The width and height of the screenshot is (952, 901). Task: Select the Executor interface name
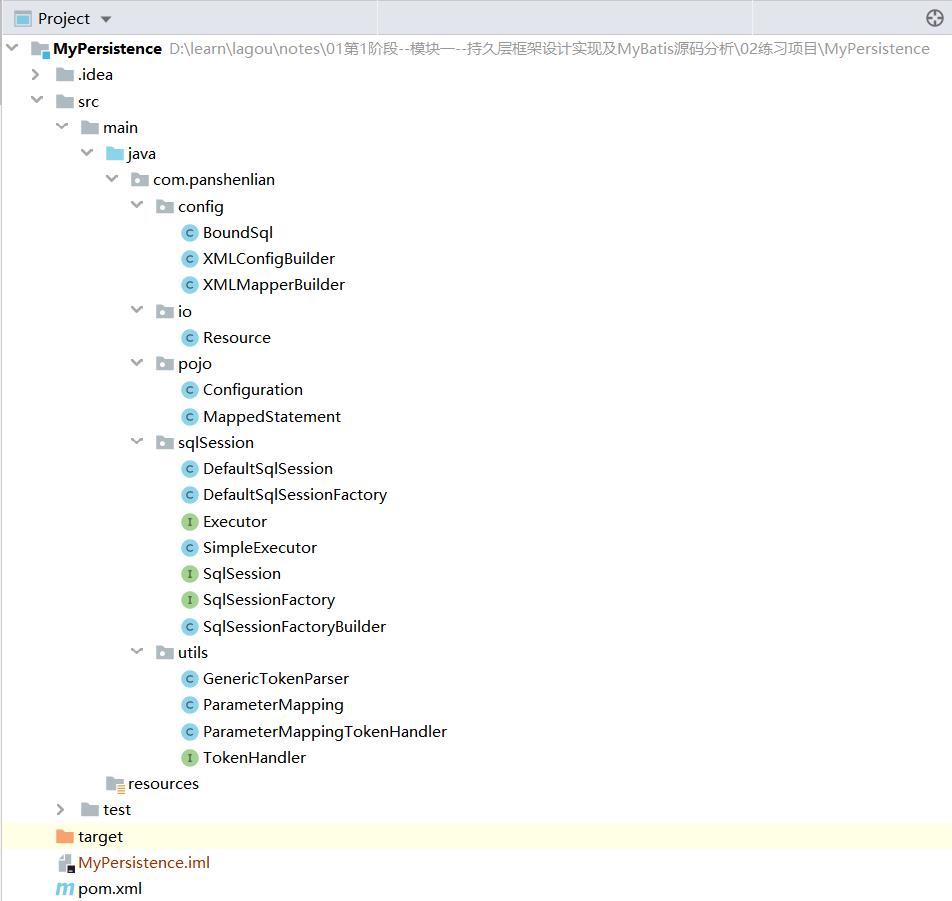pyautogui.click(x=235, y=522)
